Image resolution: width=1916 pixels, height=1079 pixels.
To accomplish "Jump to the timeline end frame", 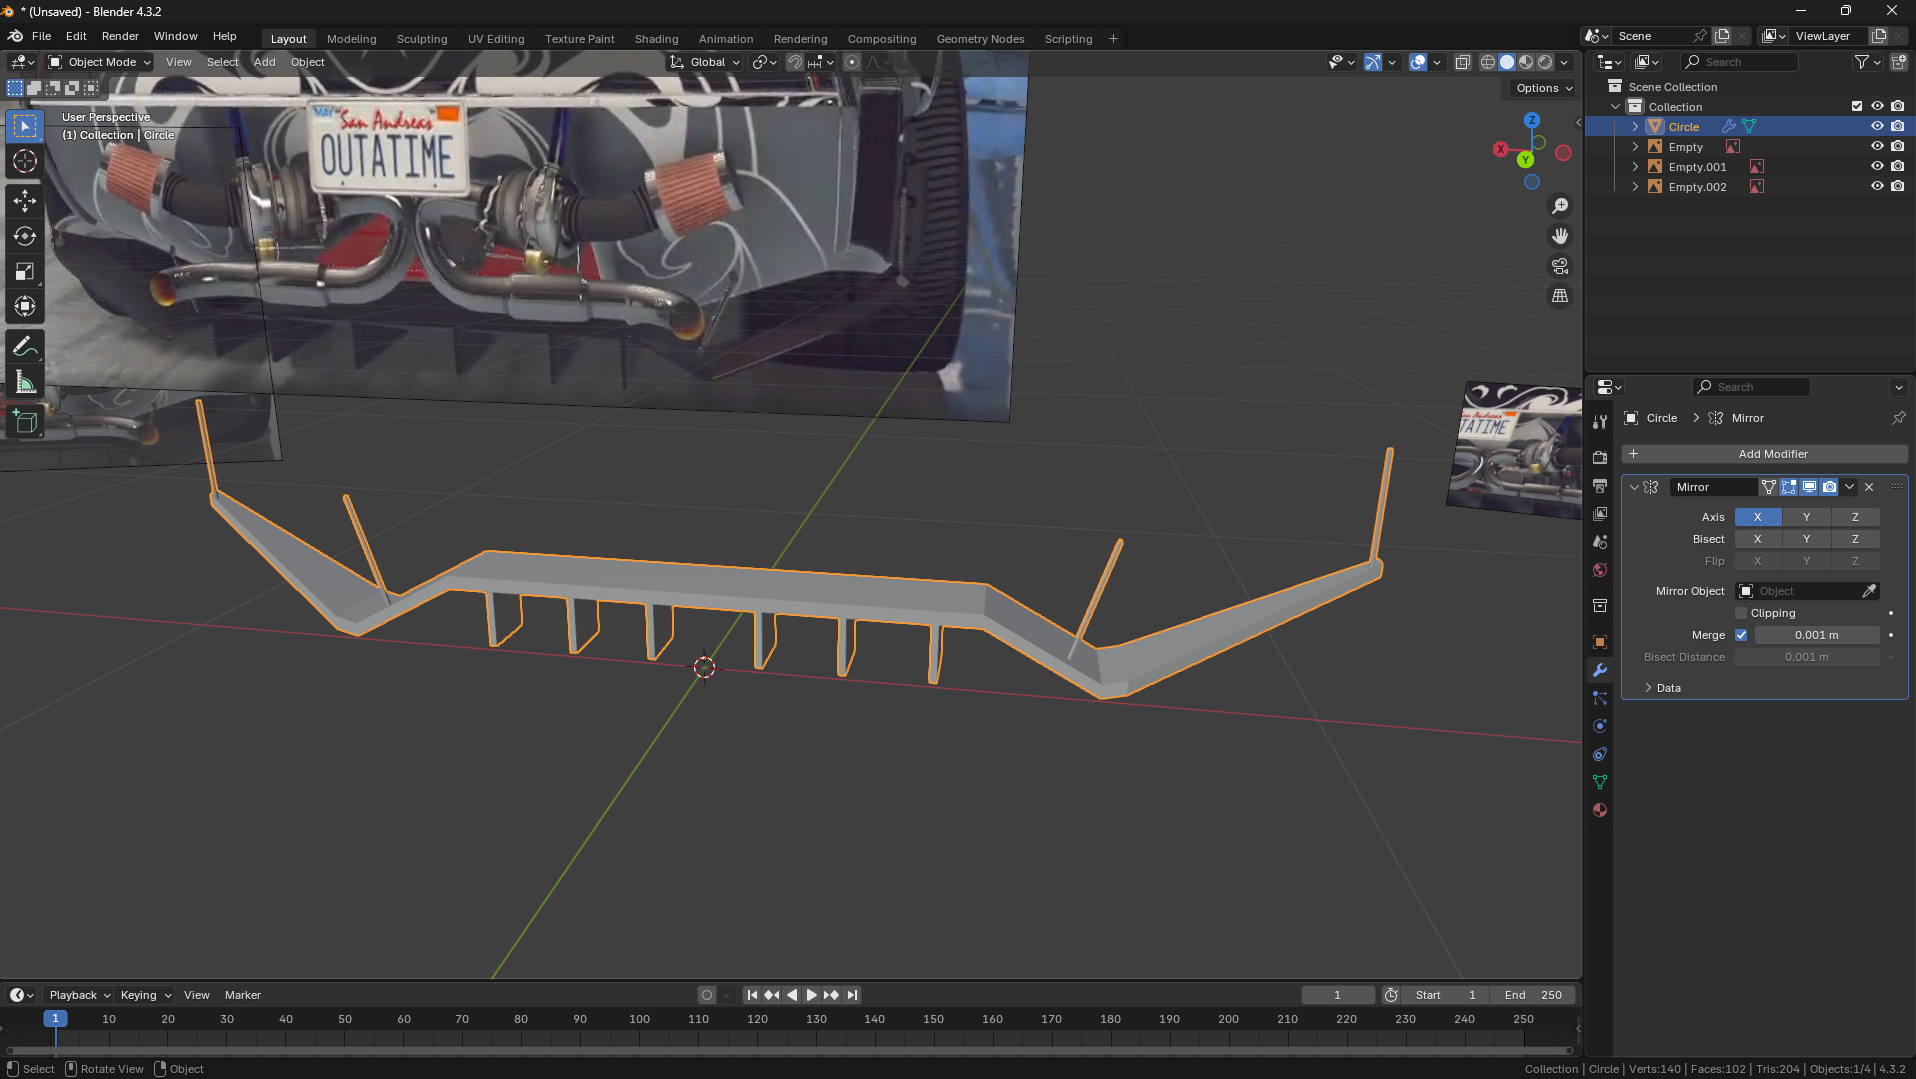I will click(852, 995).
